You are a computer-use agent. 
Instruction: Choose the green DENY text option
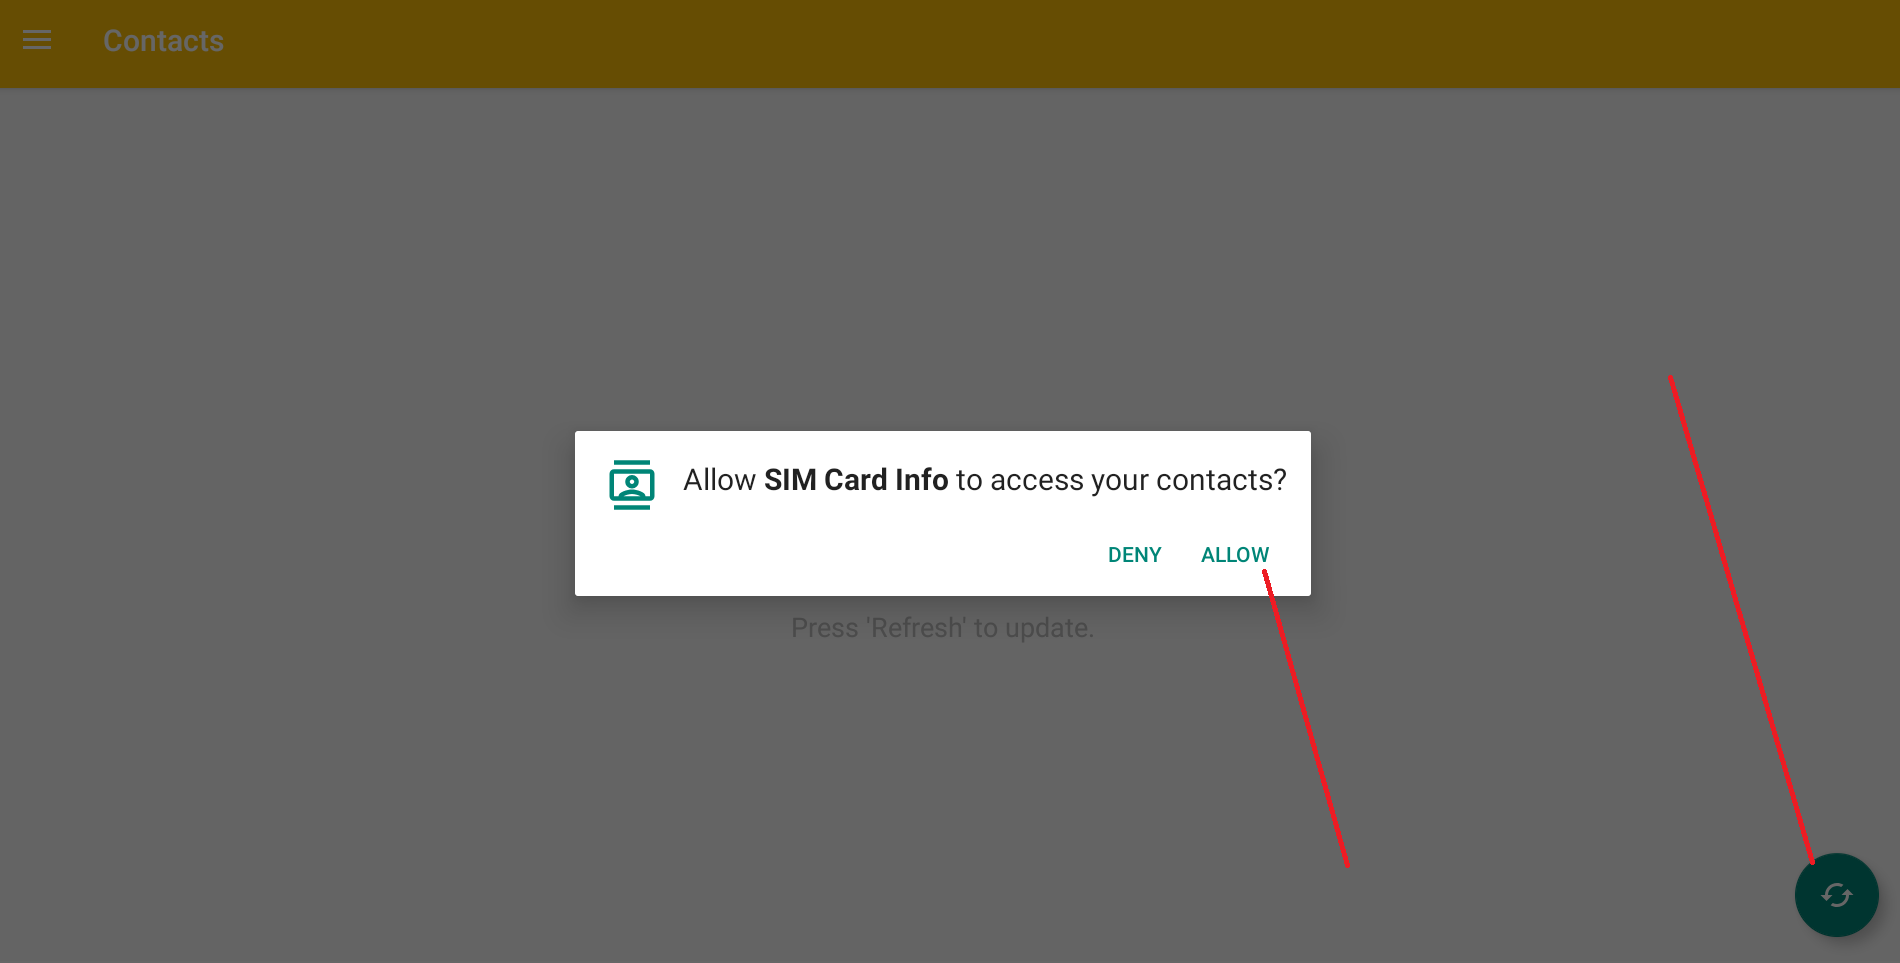coord(1134,555)
